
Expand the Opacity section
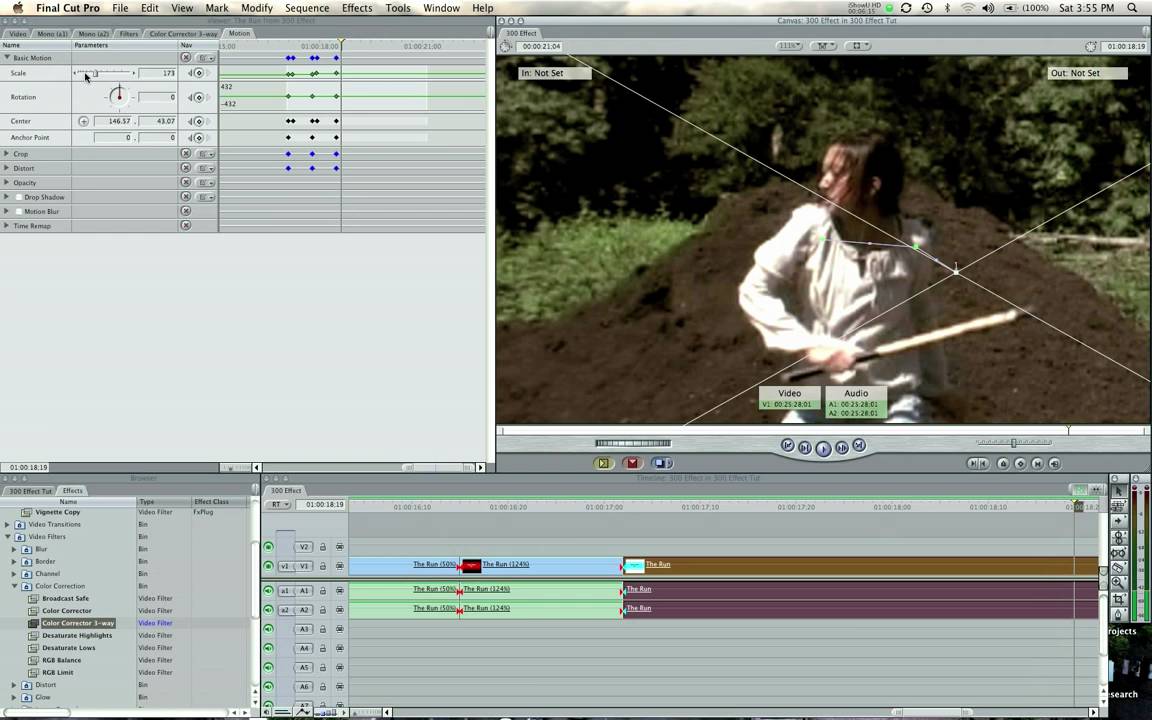pos(7,182)
